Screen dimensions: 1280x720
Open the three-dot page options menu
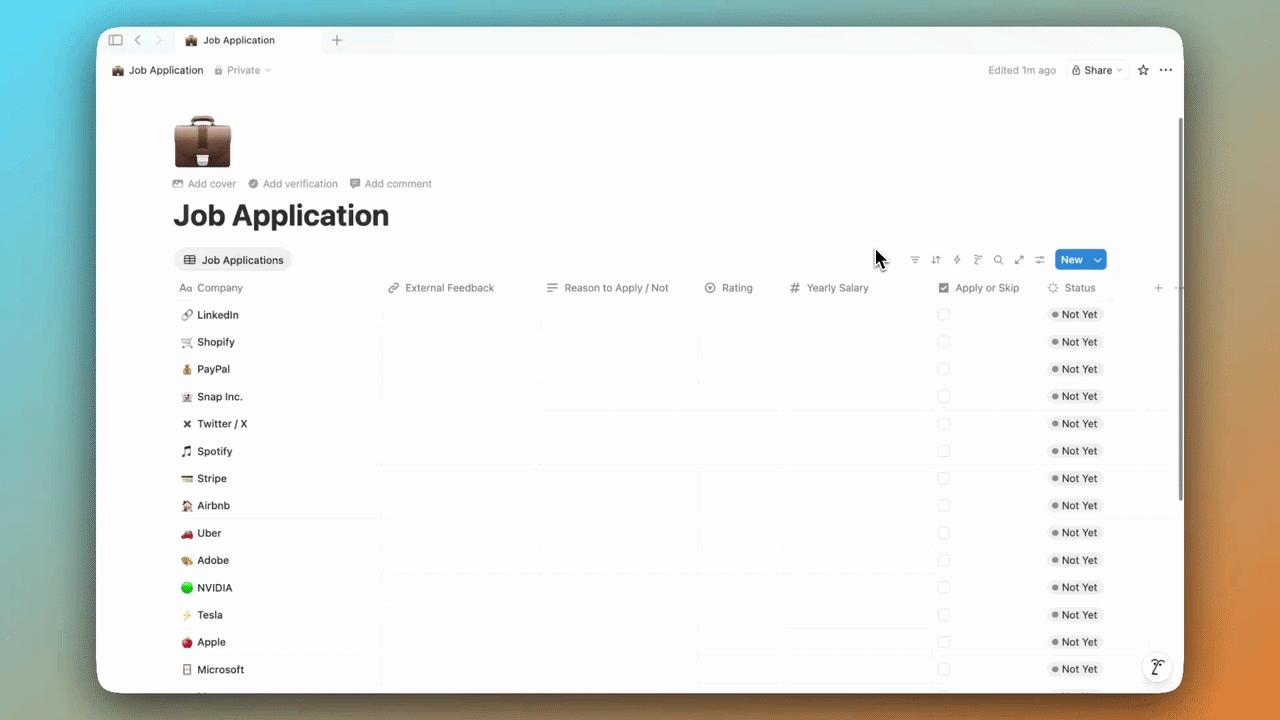pos(1166,70)
